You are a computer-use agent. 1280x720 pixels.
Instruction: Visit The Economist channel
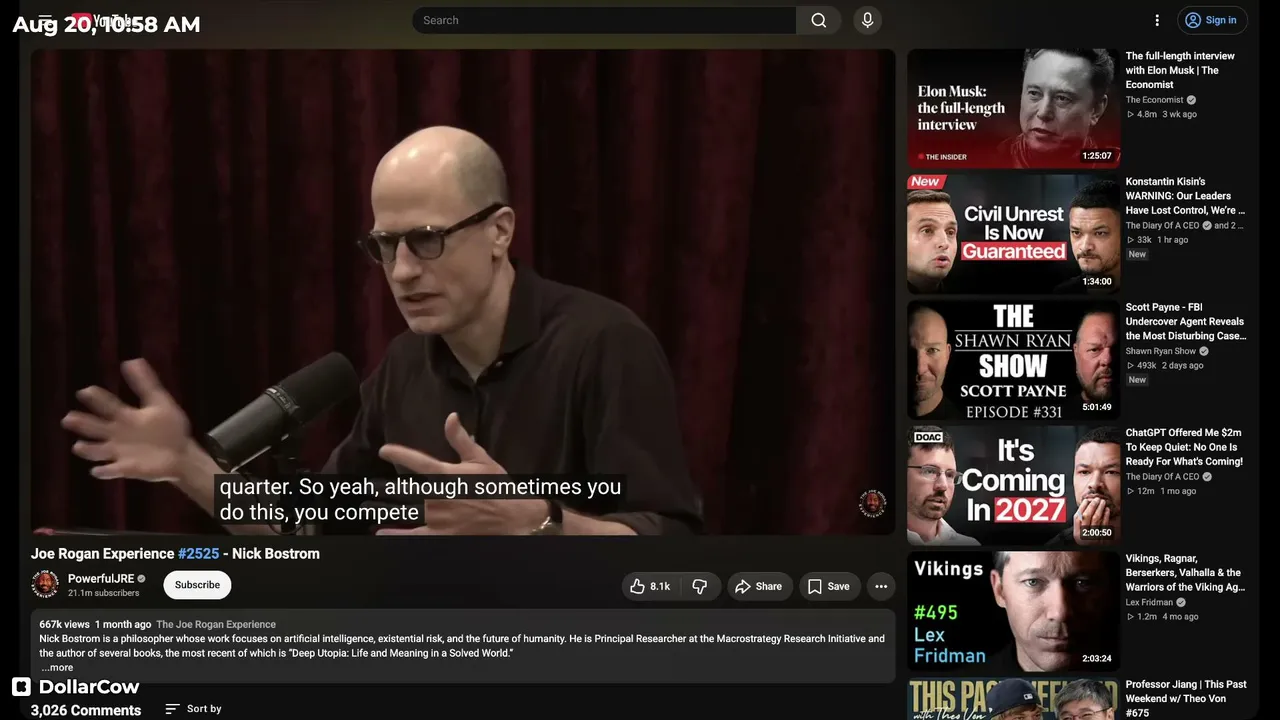click(x=1154, y=100)
